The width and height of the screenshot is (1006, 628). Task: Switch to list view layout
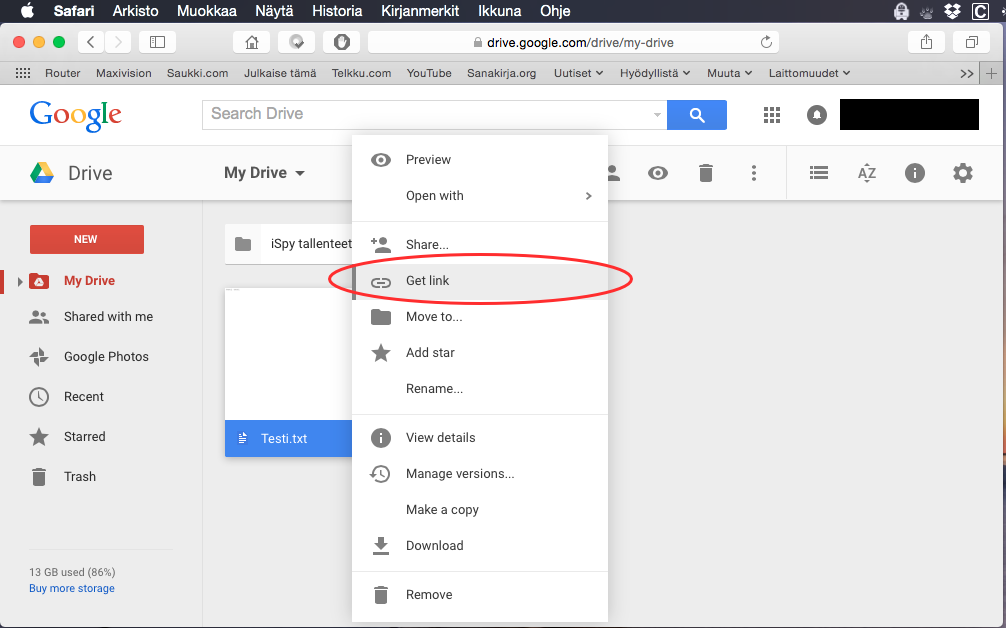[x=819, y=173]
